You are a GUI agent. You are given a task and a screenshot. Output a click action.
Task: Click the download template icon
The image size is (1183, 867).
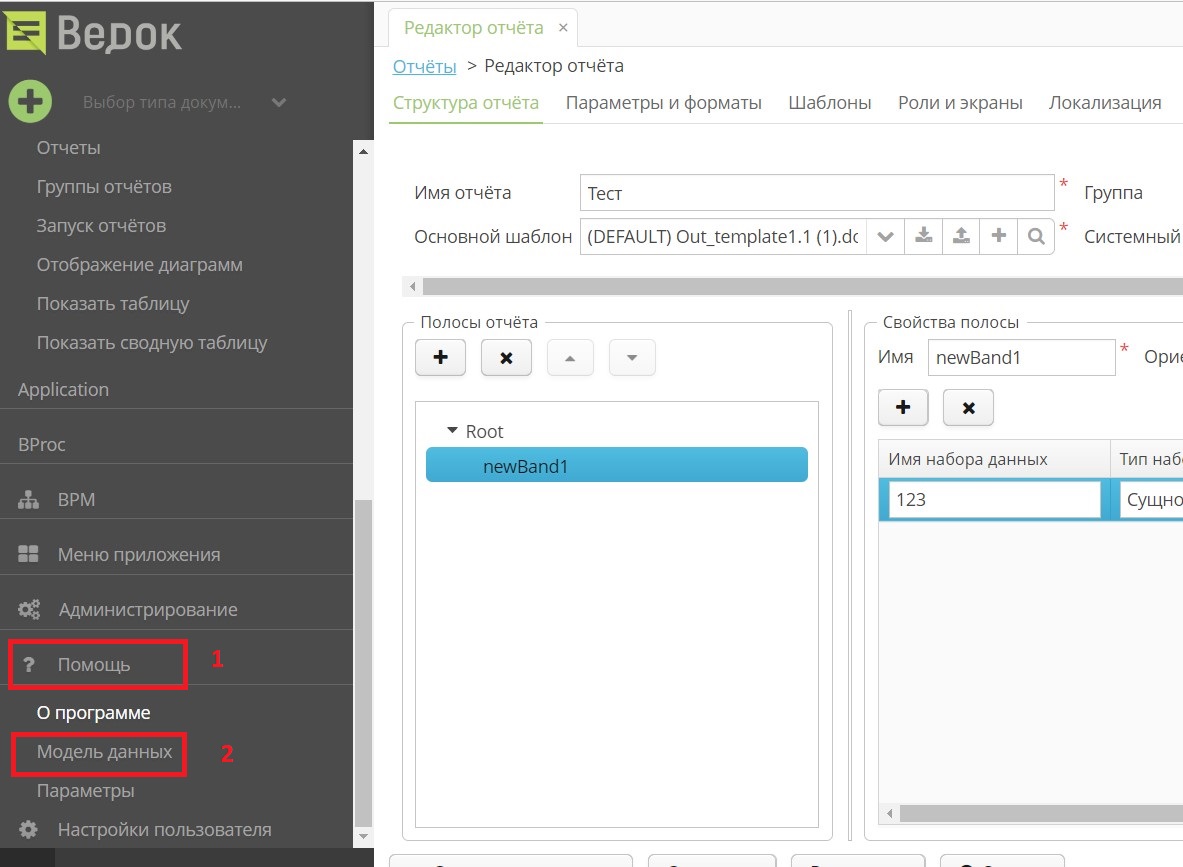coord(923,237)
